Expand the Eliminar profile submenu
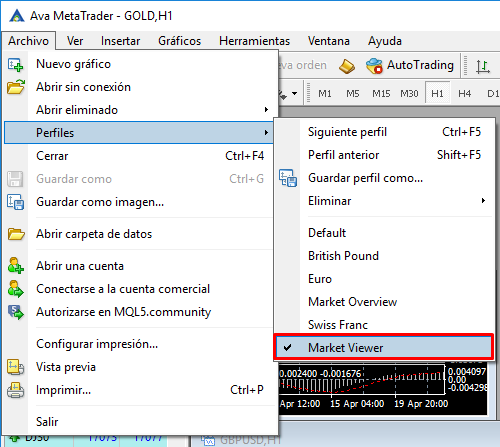This screenshot has height=447, width=500. click(x=383, y=201)
